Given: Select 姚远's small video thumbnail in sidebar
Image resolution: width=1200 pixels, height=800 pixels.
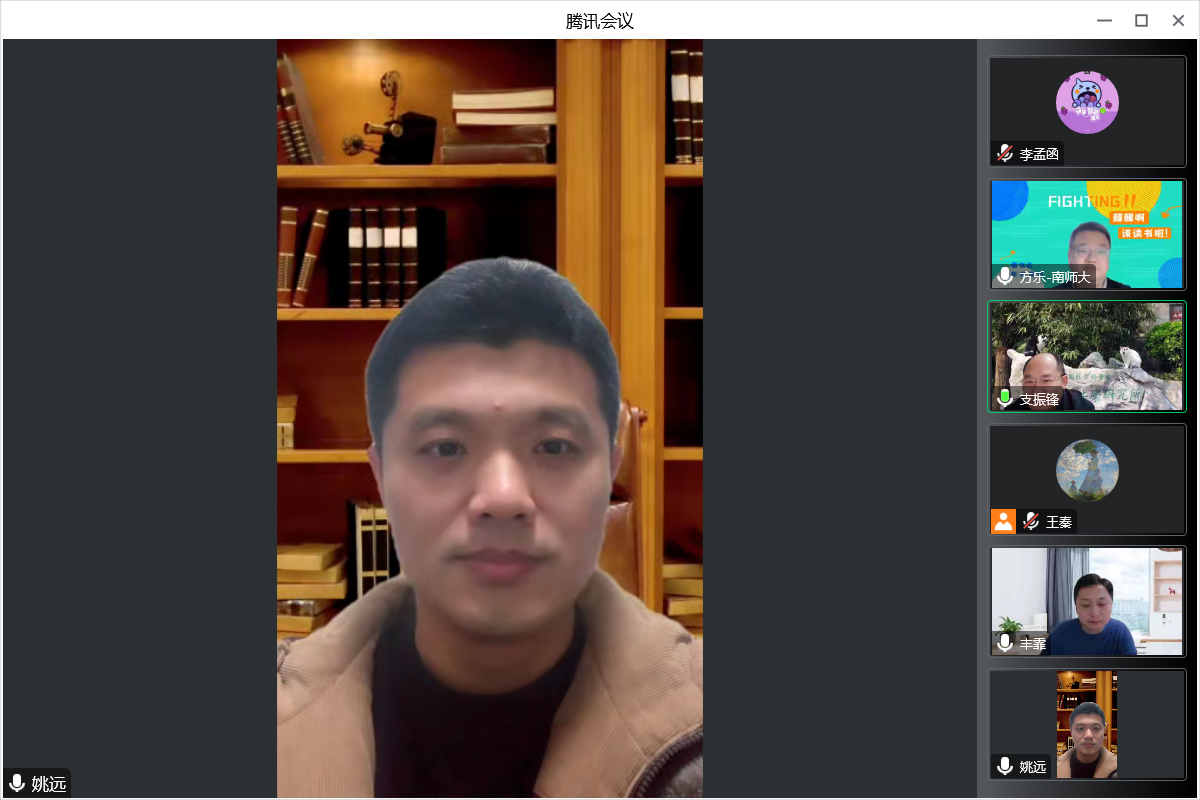Looking at the screenshot, I should (1087, 722).
